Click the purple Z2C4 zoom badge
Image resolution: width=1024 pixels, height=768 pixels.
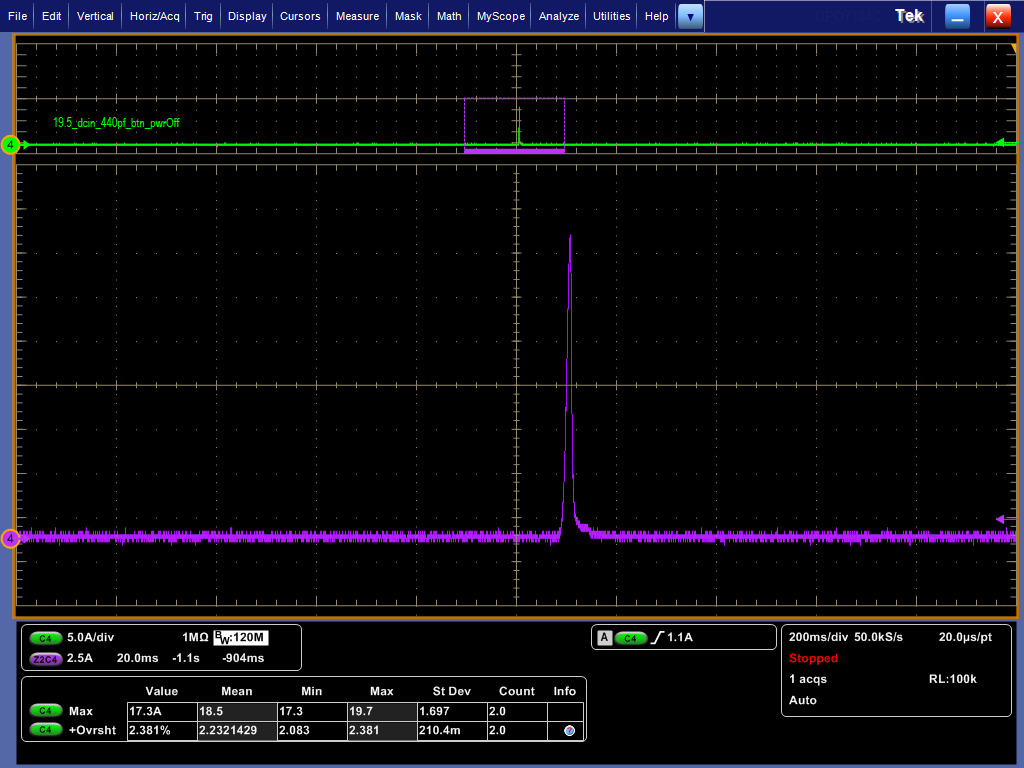[x=46, y=658]
